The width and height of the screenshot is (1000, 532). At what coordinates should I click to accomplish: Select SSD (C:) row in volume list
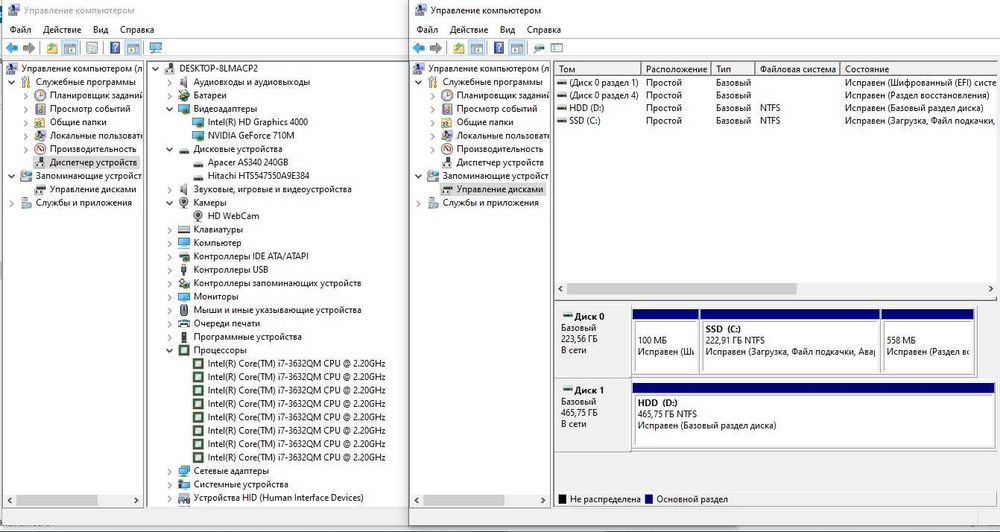tap(776, 121)
